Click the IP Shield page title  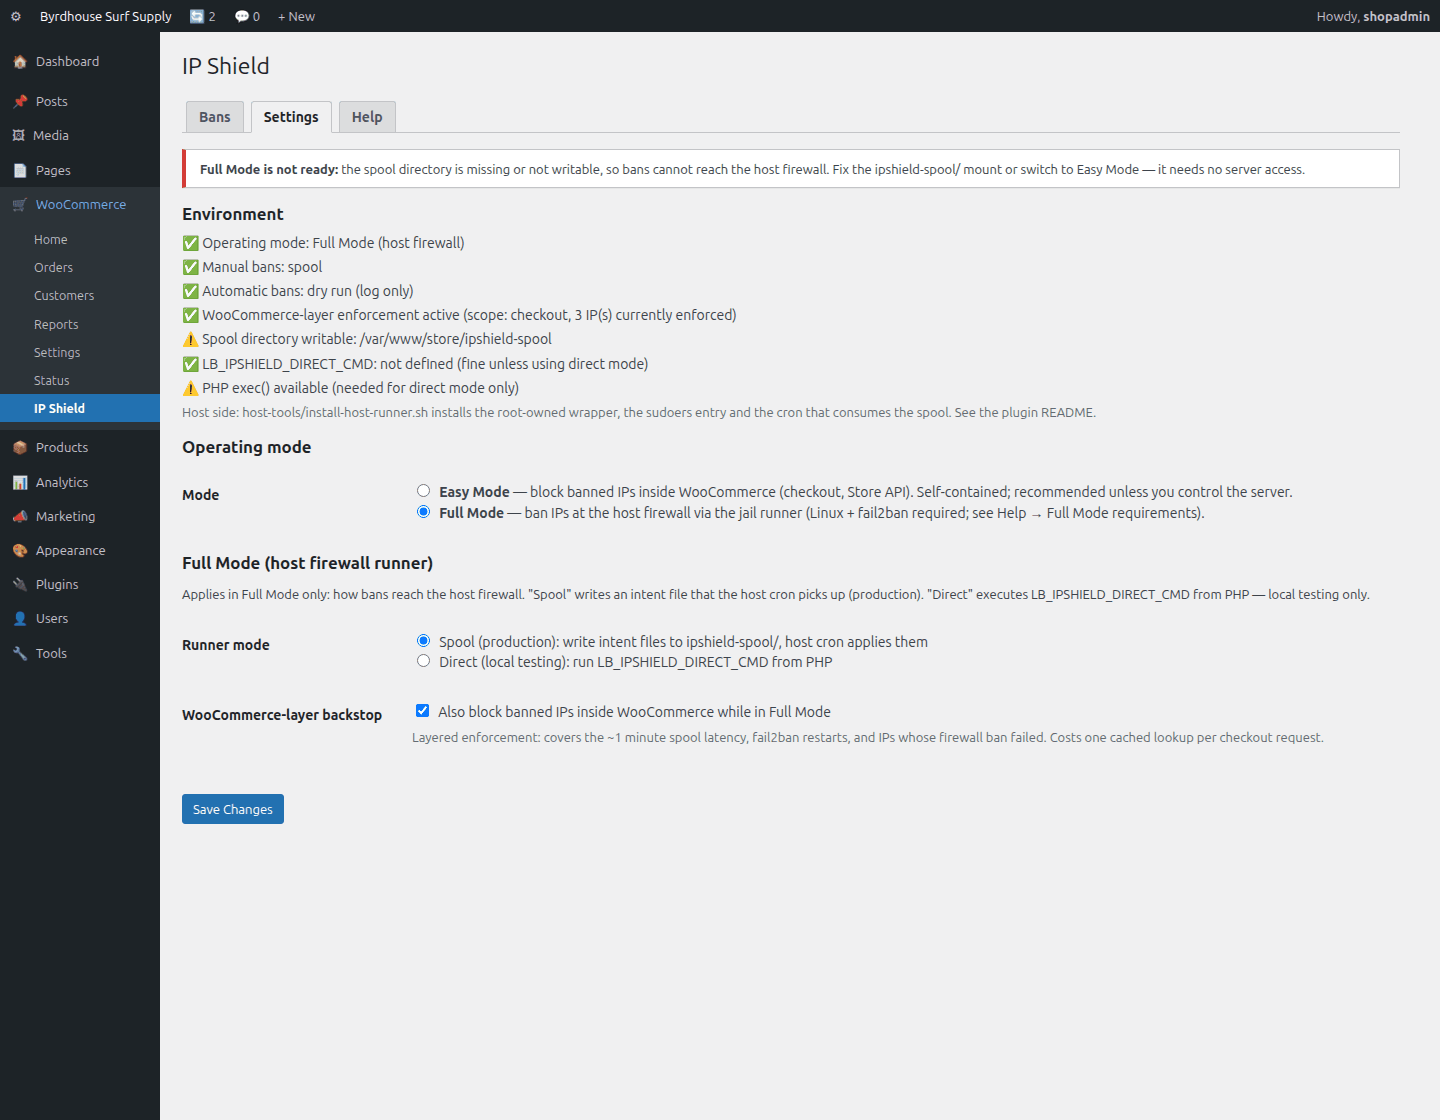tap(226, 66)
